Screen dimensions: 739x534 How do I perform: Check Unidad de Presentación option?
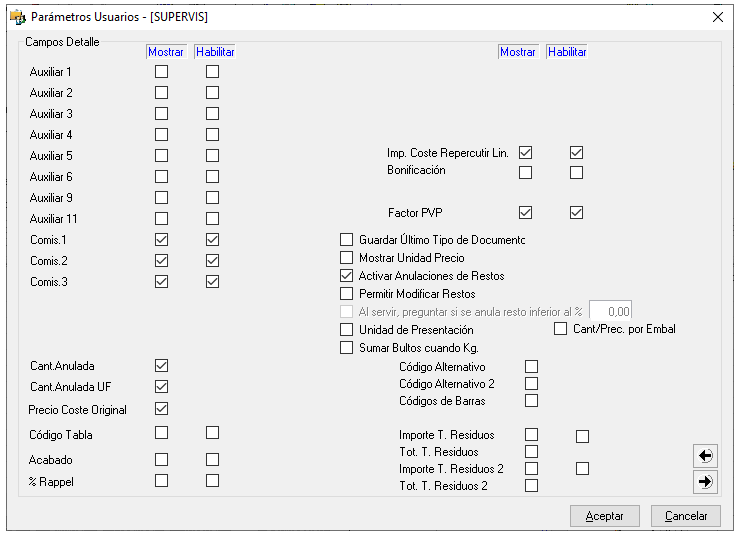347,330
